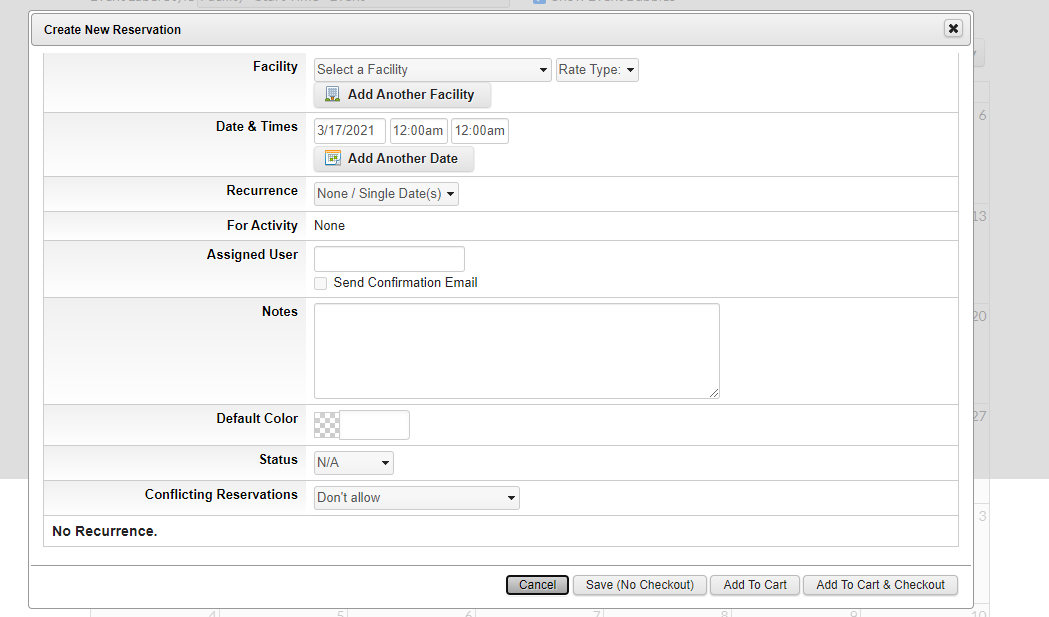Click the end time field 12:00am
This screenshot has height=617, width=1049.
point(480,130)
